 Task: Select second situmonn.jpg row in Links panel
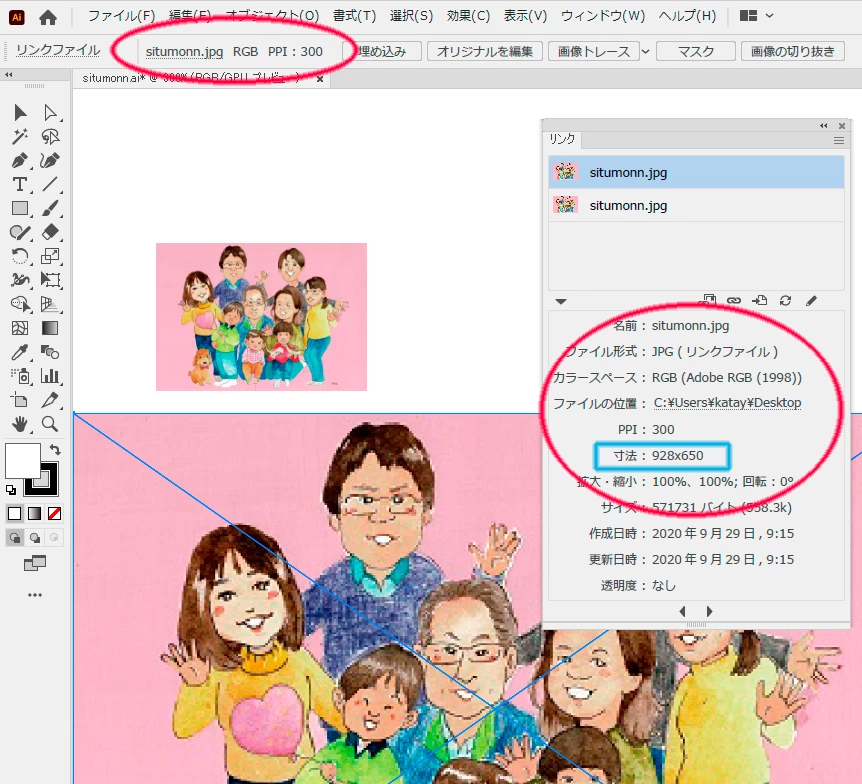click(696, 205)
